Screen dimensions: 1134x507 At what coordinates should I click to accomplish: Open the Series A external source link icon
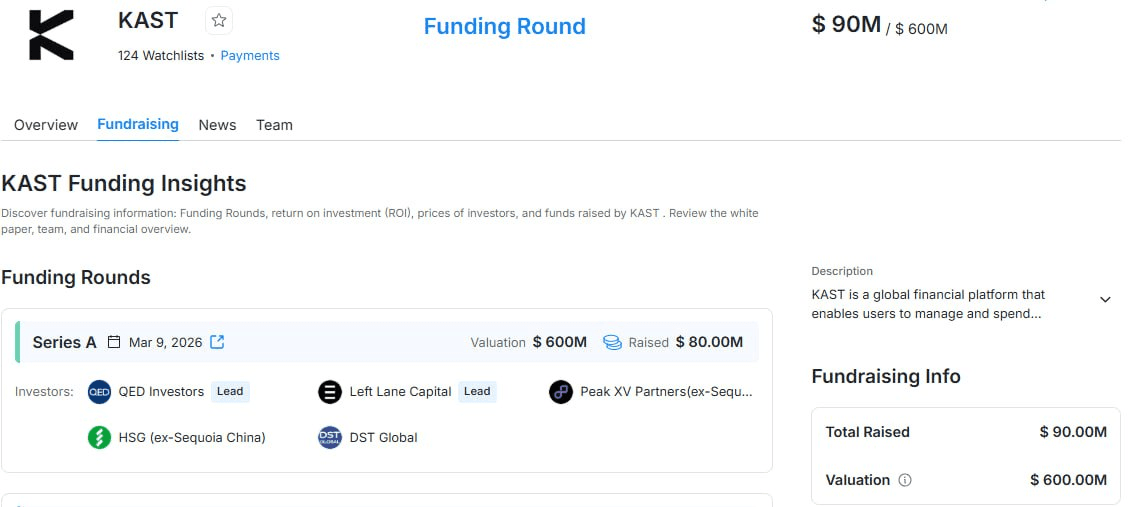click(217, 342)
